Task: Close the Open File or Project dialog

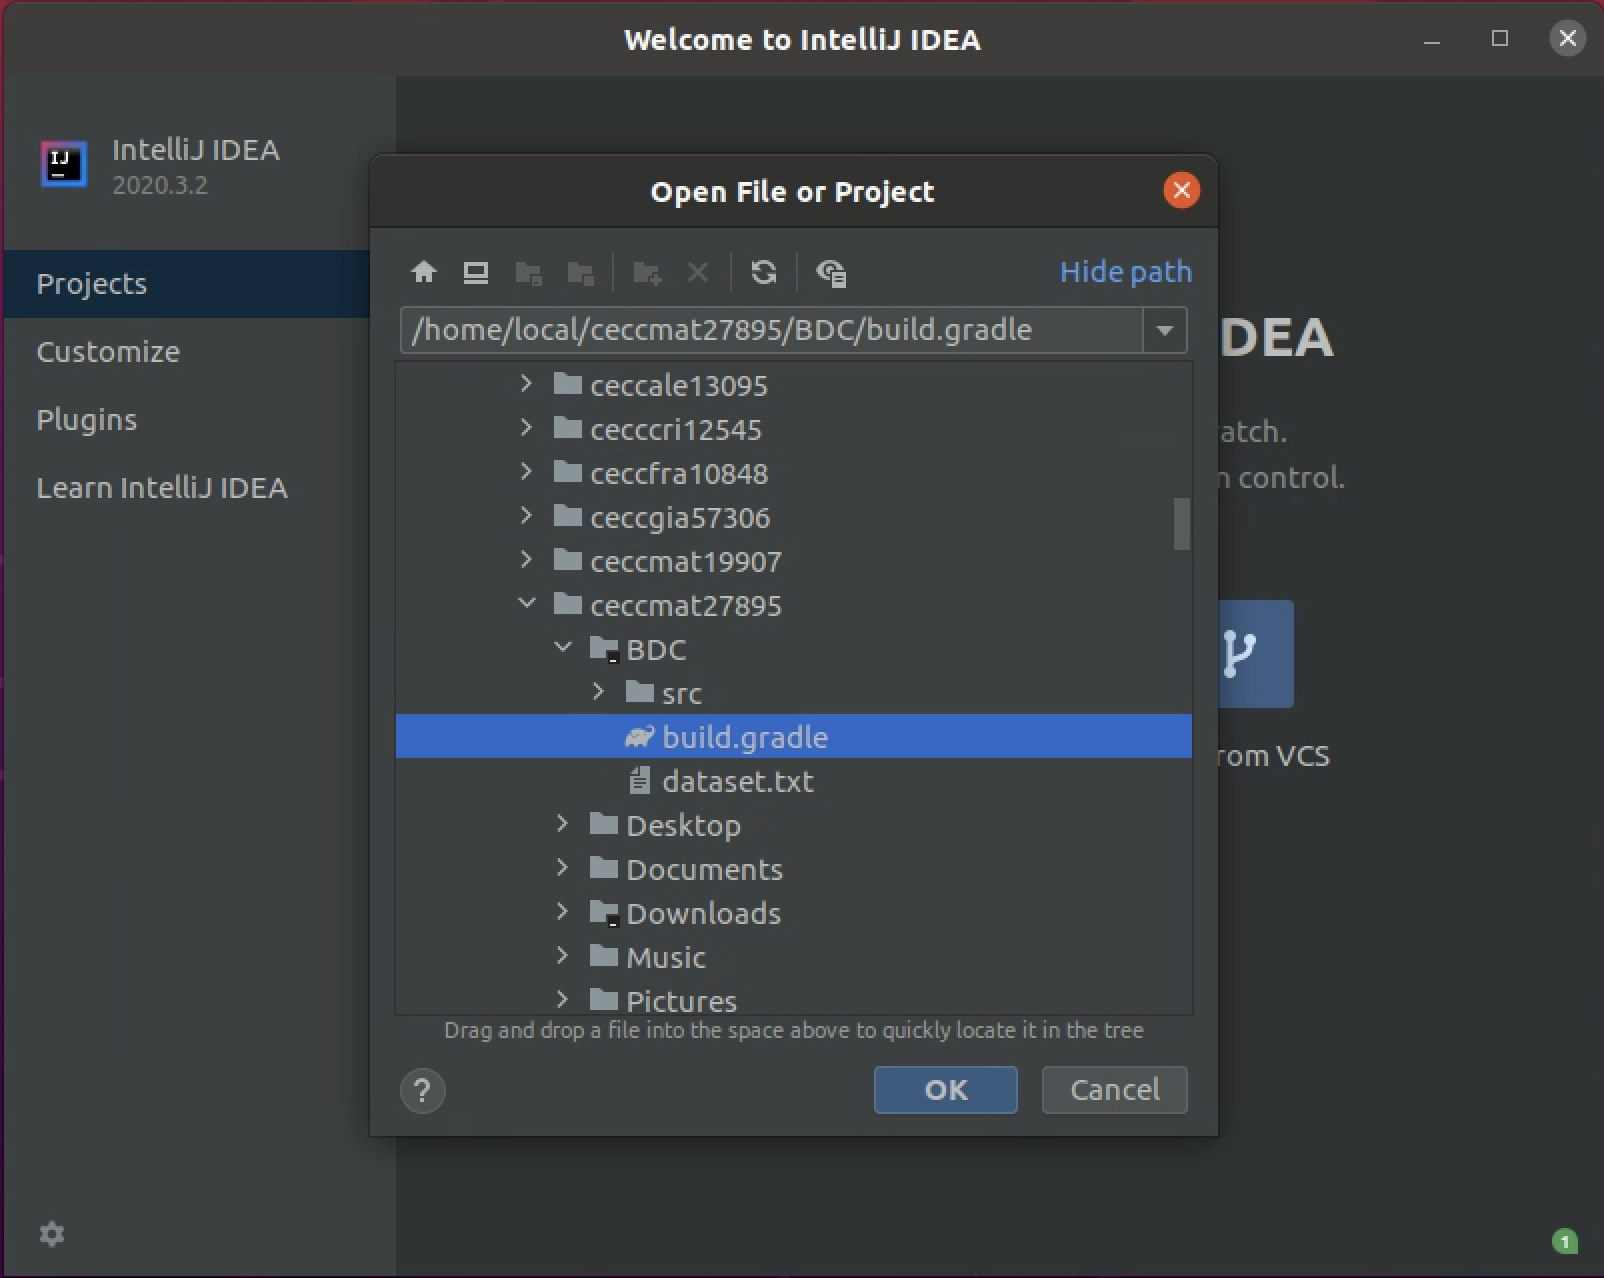Action: tap(1182, 190)
